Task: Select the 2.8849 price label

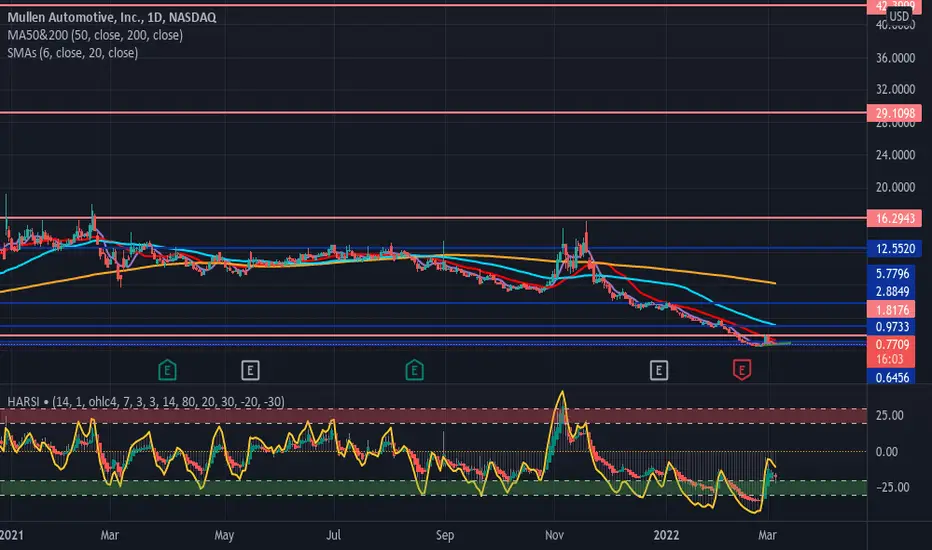Action: [892, 291]
